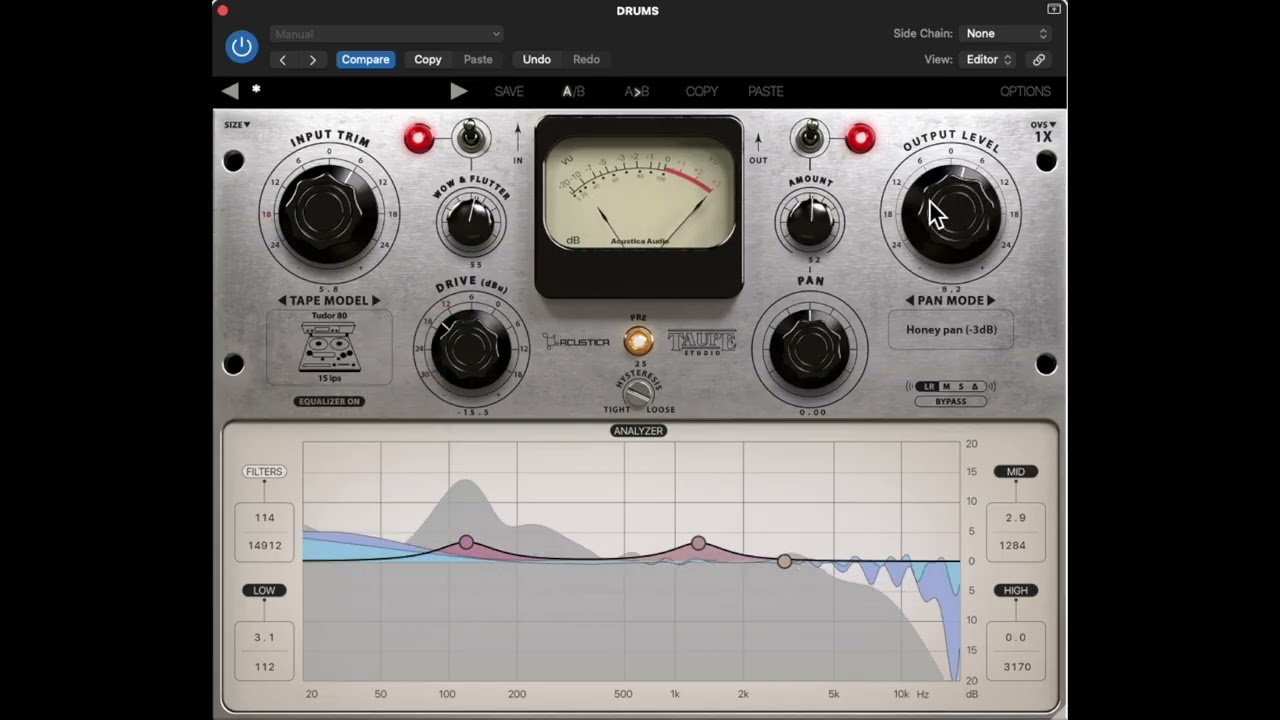Image resolution: width=1280 pixels, height=720 pixels.
Task: Click the Honey pan (-3dB) display
Action: pos(951,330)
